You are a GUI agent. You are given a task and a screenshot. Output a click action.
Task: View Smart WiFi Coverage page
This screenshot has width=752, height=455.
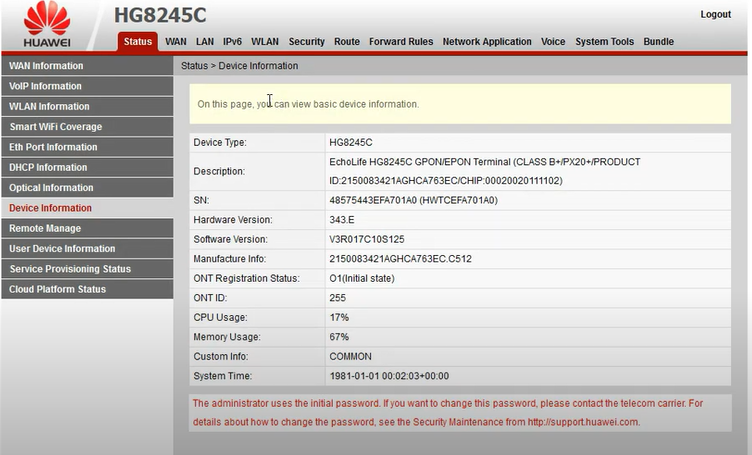pyautogui.click(x=56, y=127)
